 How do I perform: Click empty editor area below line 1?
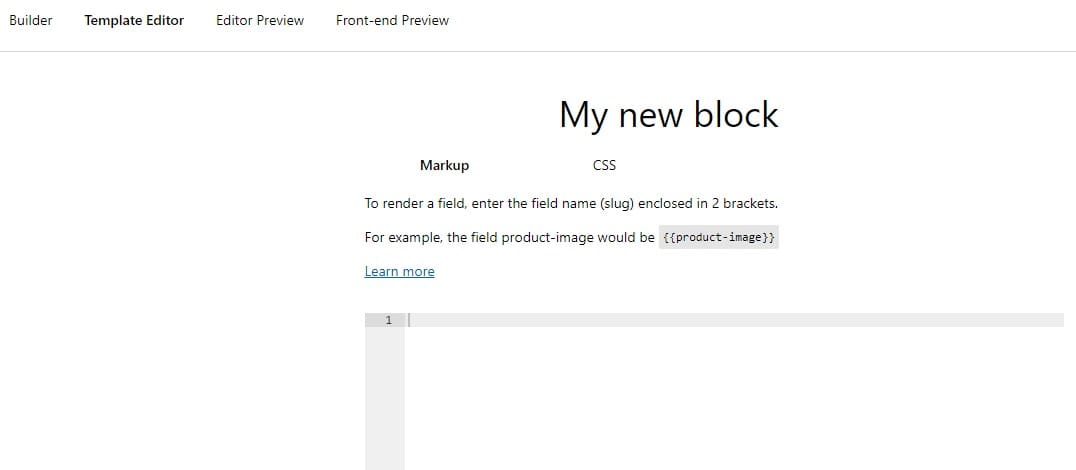click(734, 399)
